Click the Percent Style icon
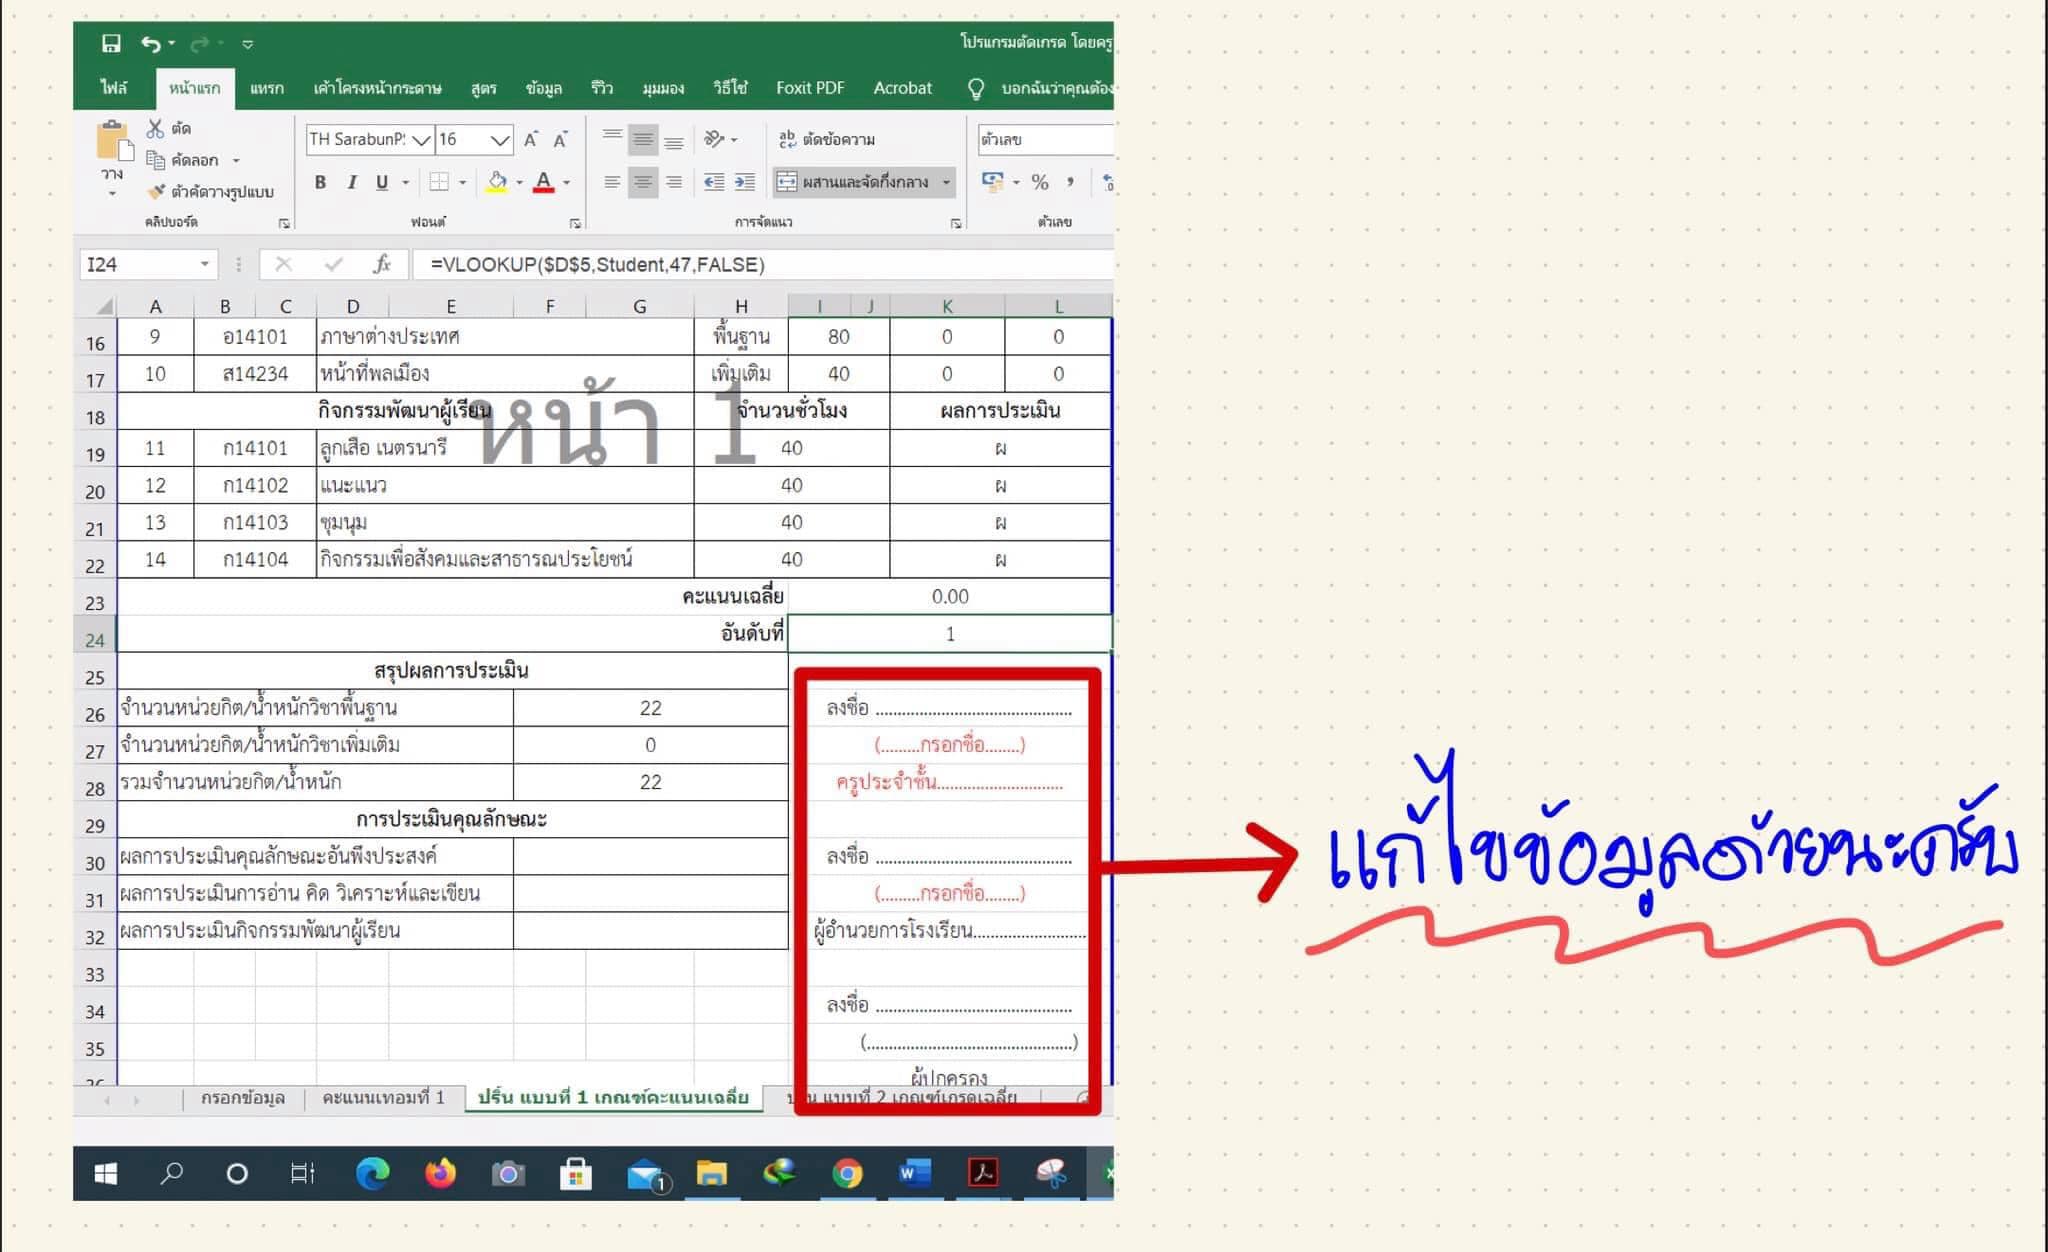This screenshot has width=2048, height=1252. point(1040,182)
